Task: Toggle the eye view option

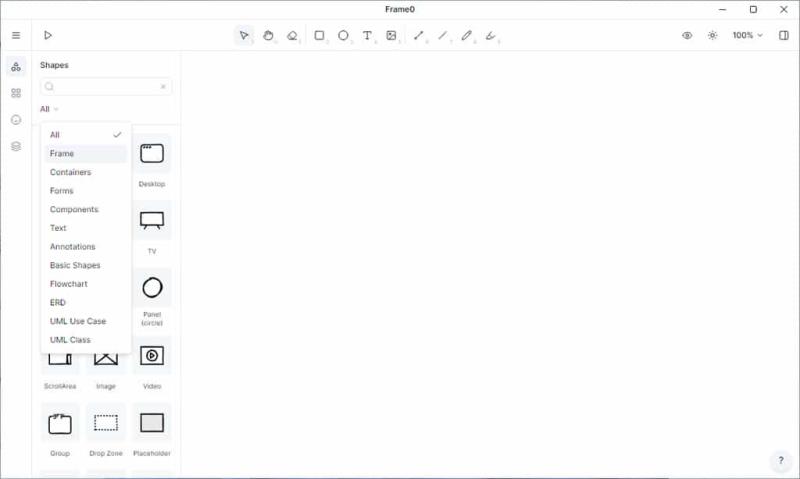Action: coord(687,35)
